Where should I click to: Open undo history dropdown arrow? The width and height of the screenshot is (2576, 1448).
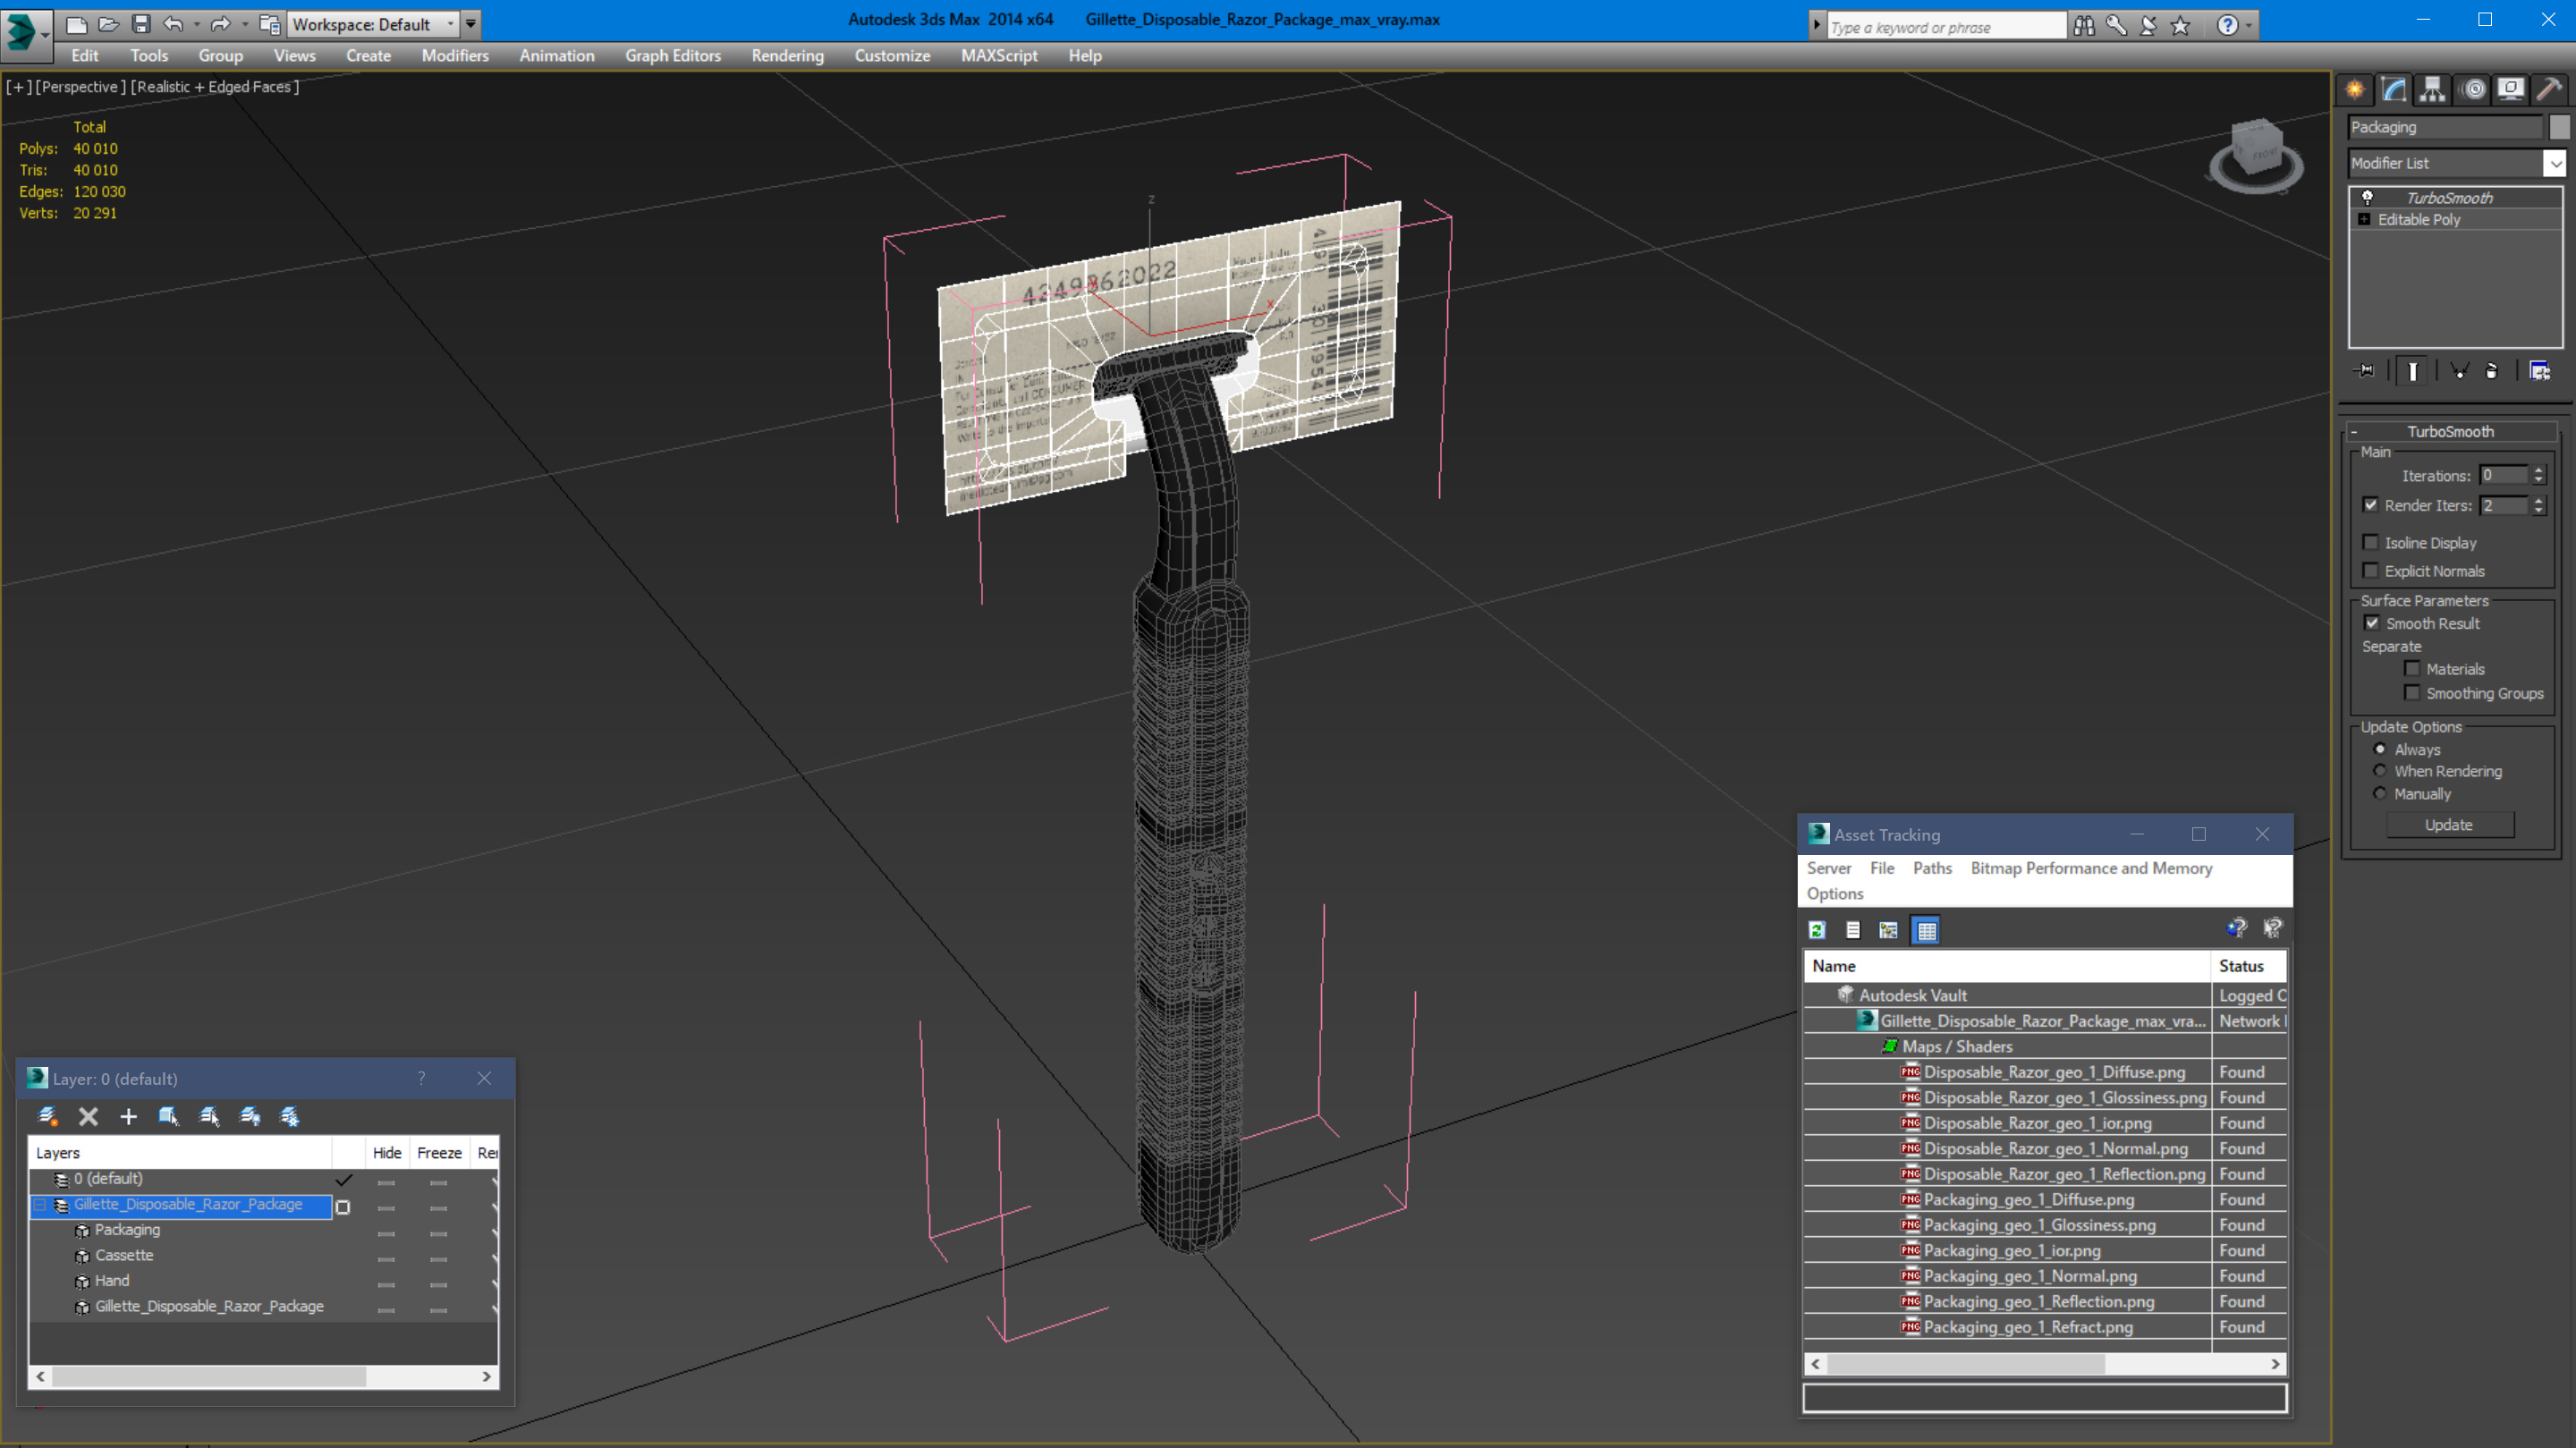pos(196,24)
